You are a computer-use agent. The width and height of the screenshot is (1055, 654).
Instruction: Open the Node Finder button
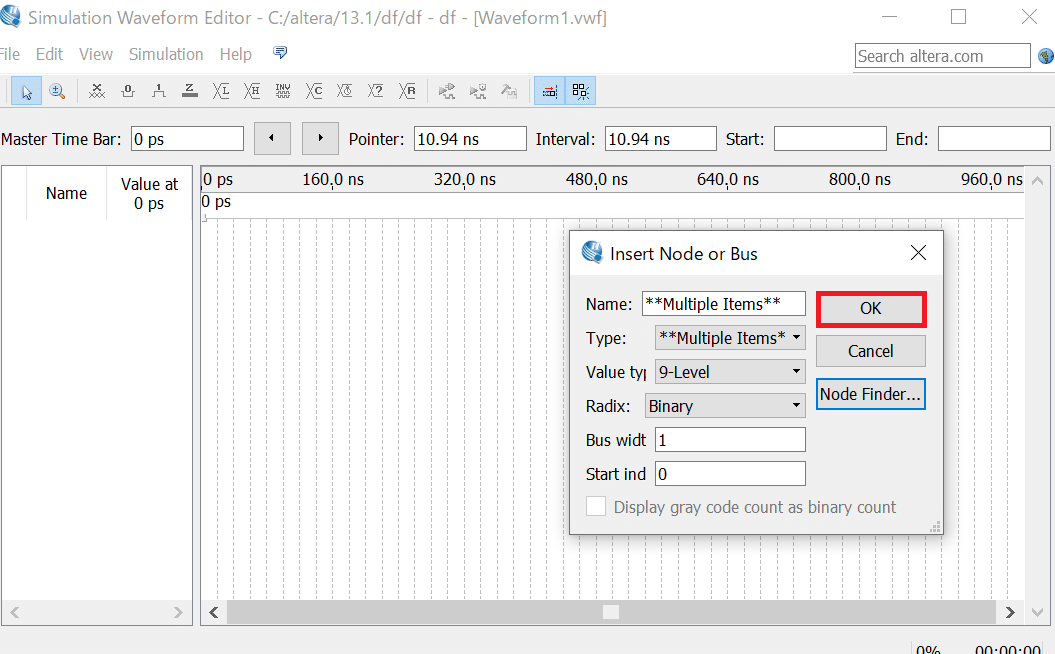pos(871,394)
